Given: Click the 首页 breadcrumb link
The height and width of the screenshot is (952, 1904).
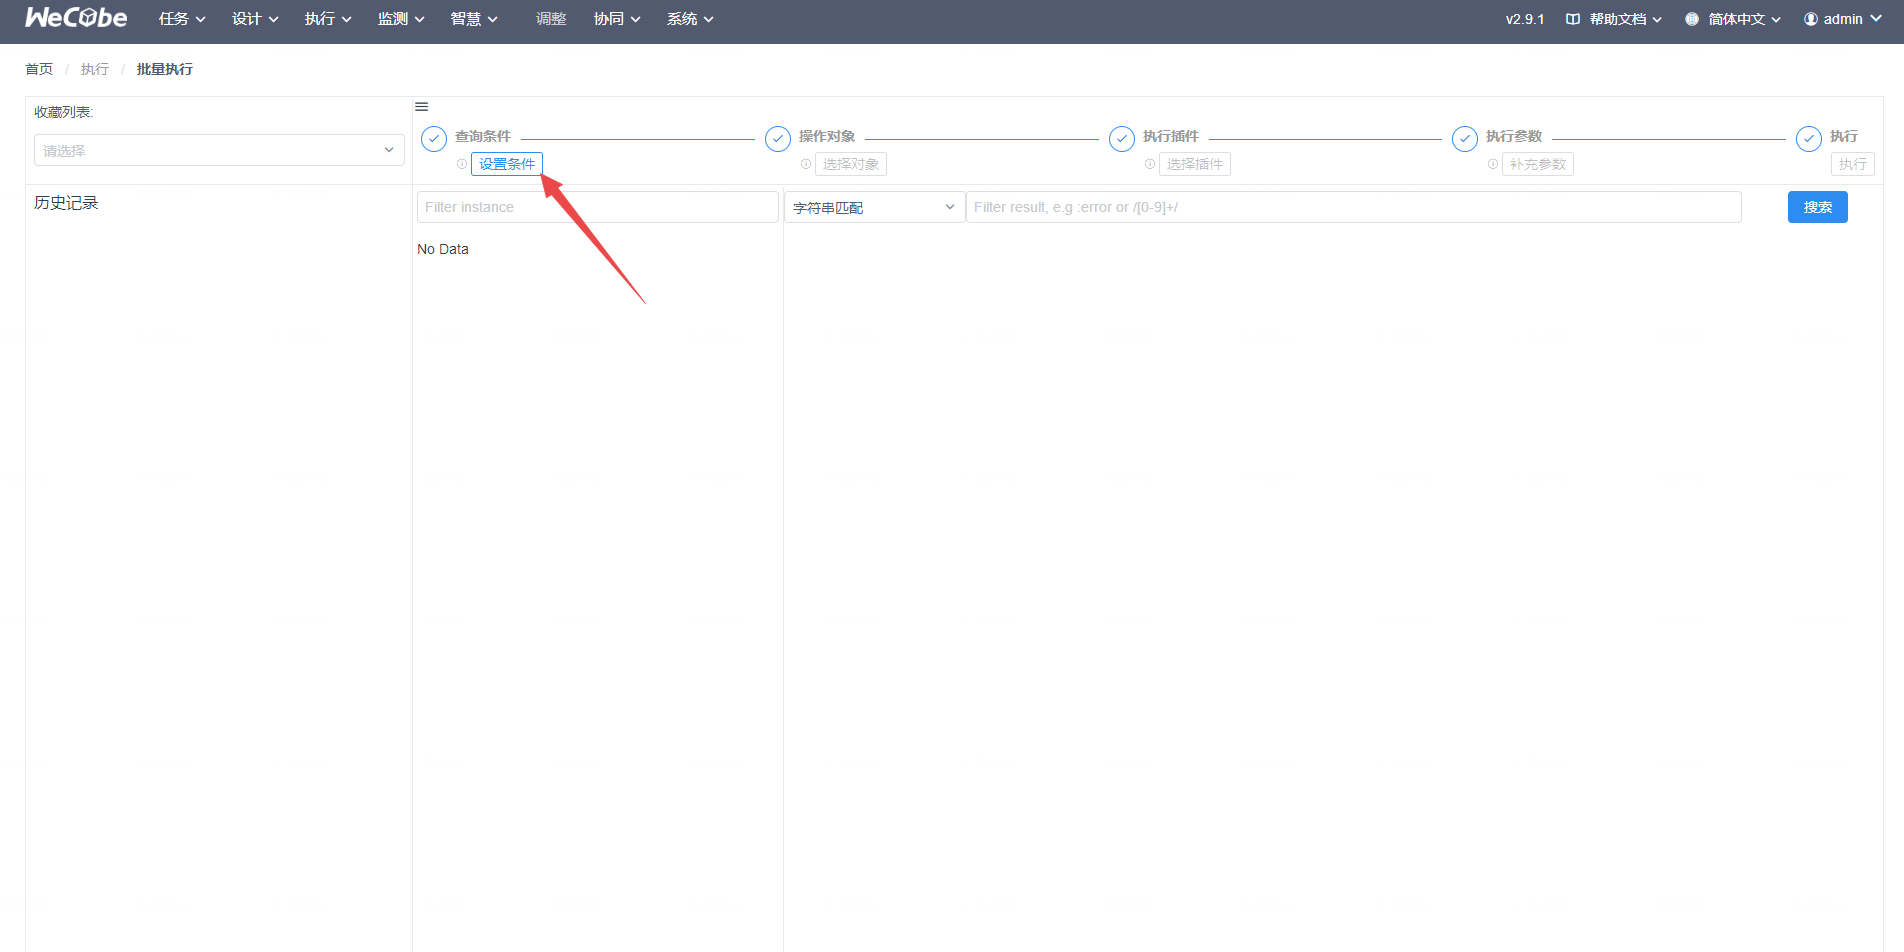Looking at the screenshot, I should point(39,69).
